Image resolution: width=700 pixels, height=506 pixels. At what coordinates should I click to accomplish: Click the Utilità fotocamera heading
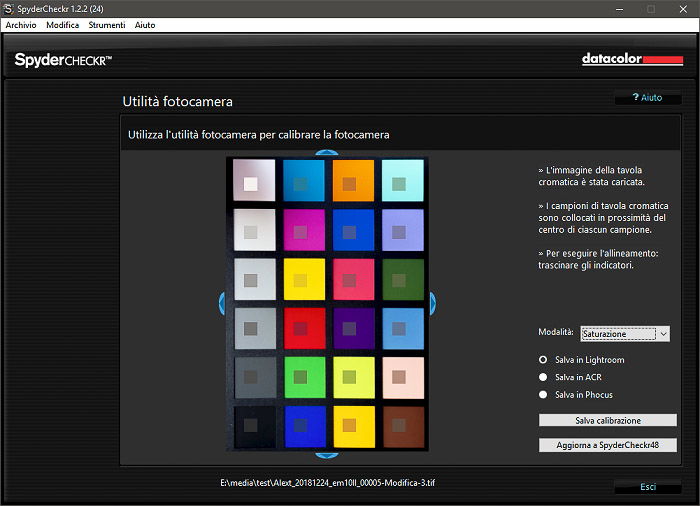(177, 101)
